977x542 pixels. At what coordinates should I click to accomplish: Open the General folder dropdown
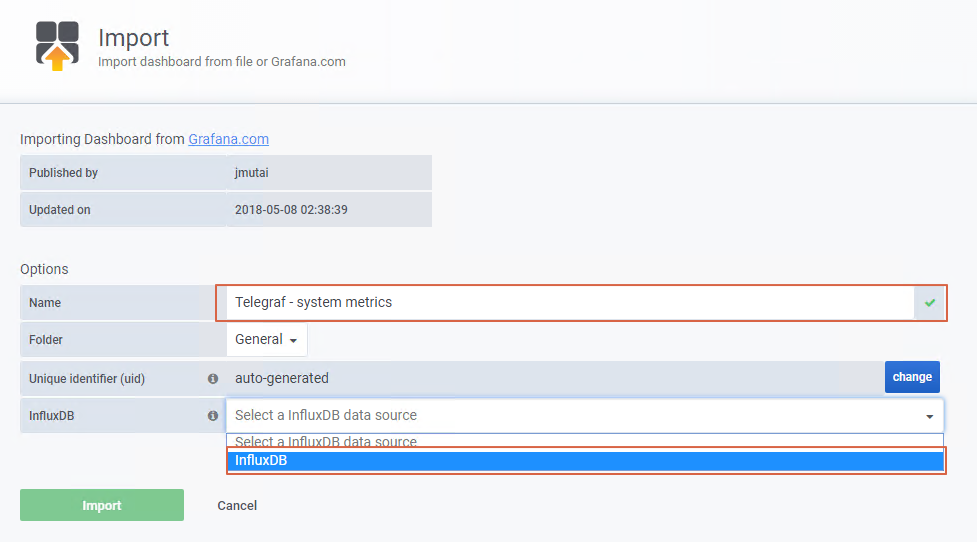click(267, 340)
